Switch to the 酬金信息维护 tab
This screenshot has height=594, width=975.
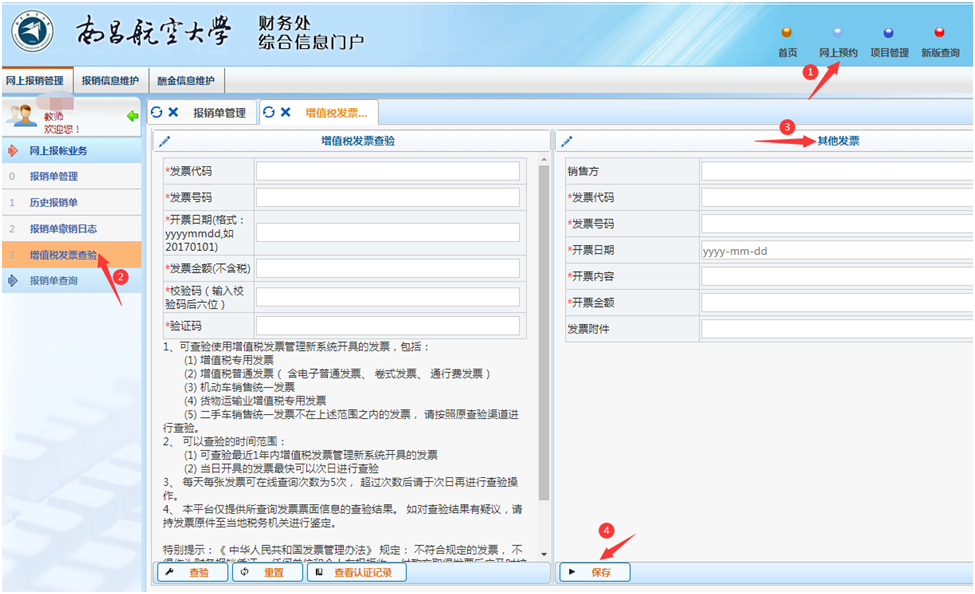click(x=187, y=80)
